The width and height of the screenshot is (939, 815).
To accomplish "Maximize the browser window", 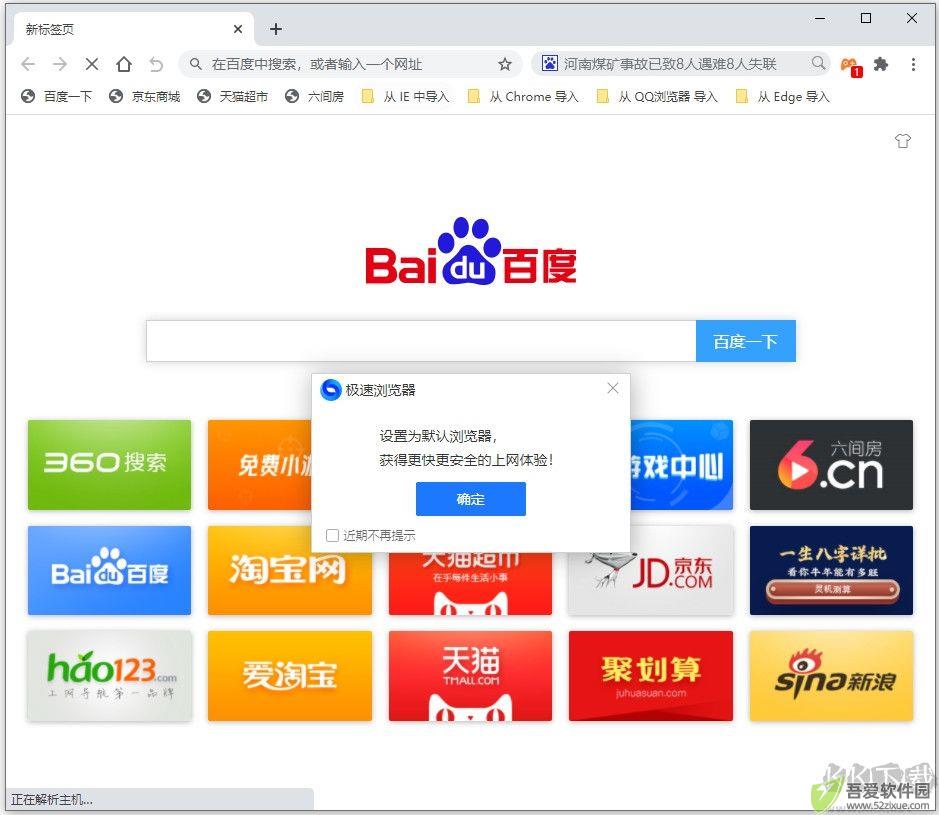I will point(865,19).
